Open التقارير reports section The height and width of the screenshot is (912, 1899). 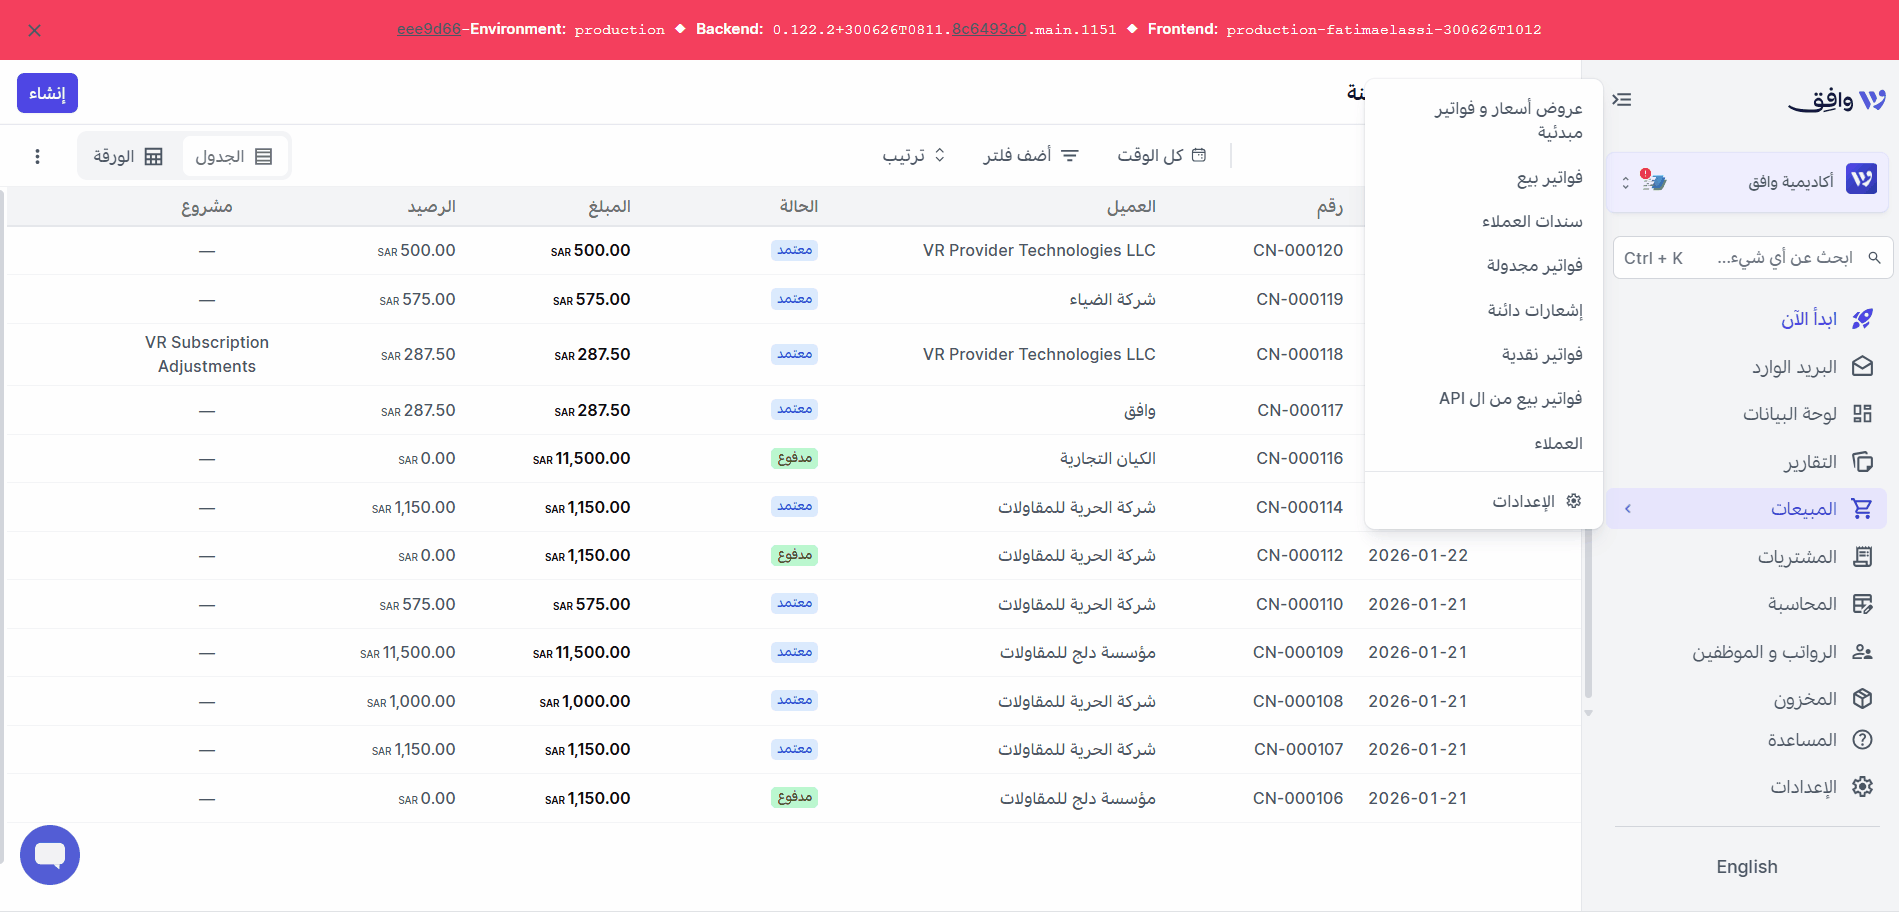1828,462
